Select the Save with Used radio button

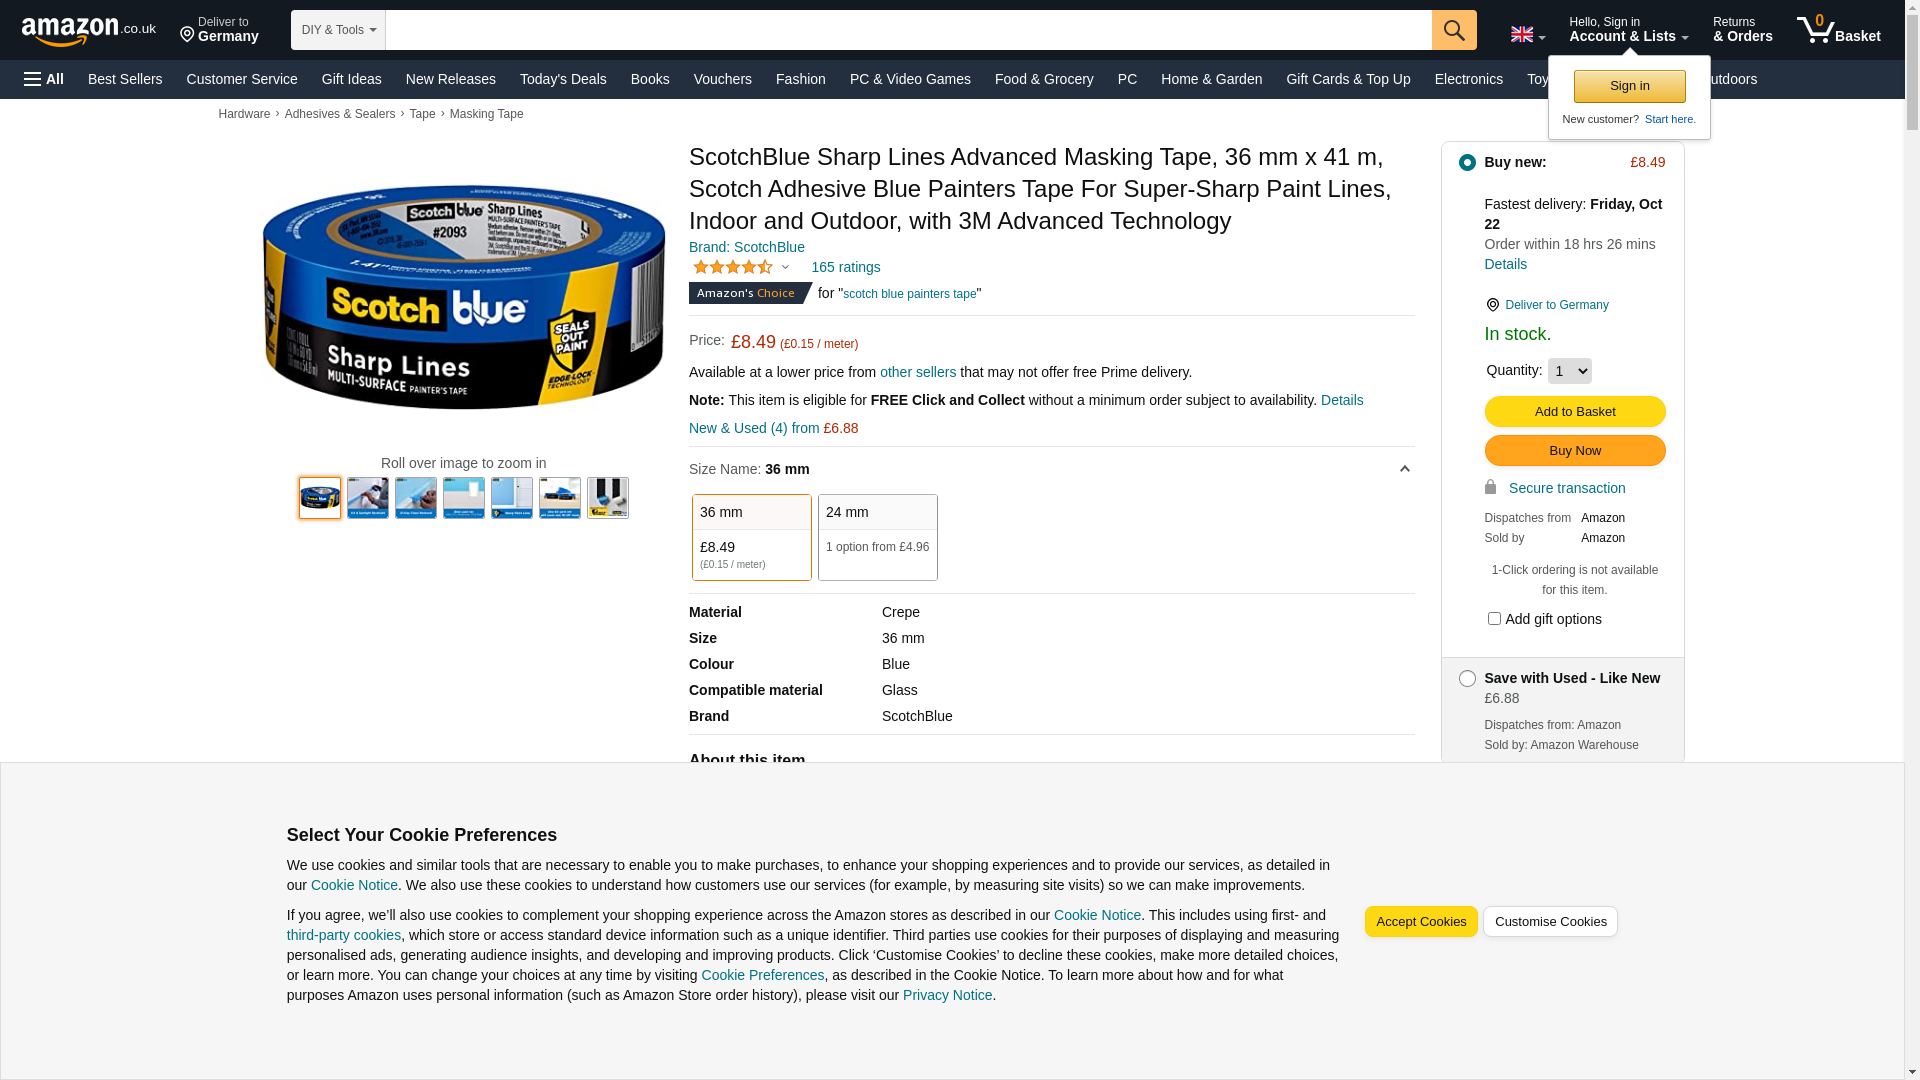pyautogui.click(x=1467, y=679)
